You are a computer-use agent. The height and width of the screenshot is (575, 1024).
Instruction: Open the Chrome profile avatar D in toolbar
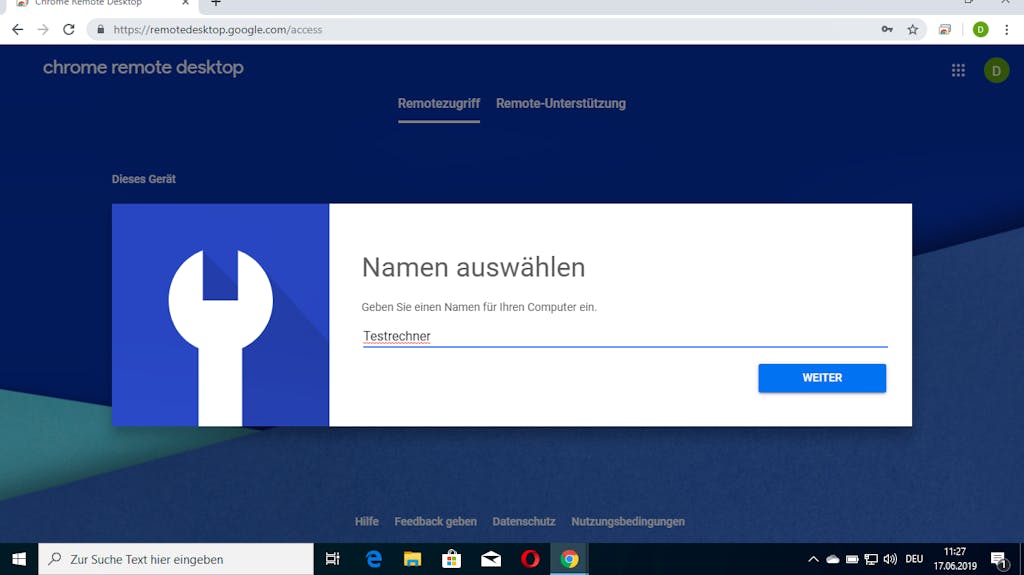[980, 29]
